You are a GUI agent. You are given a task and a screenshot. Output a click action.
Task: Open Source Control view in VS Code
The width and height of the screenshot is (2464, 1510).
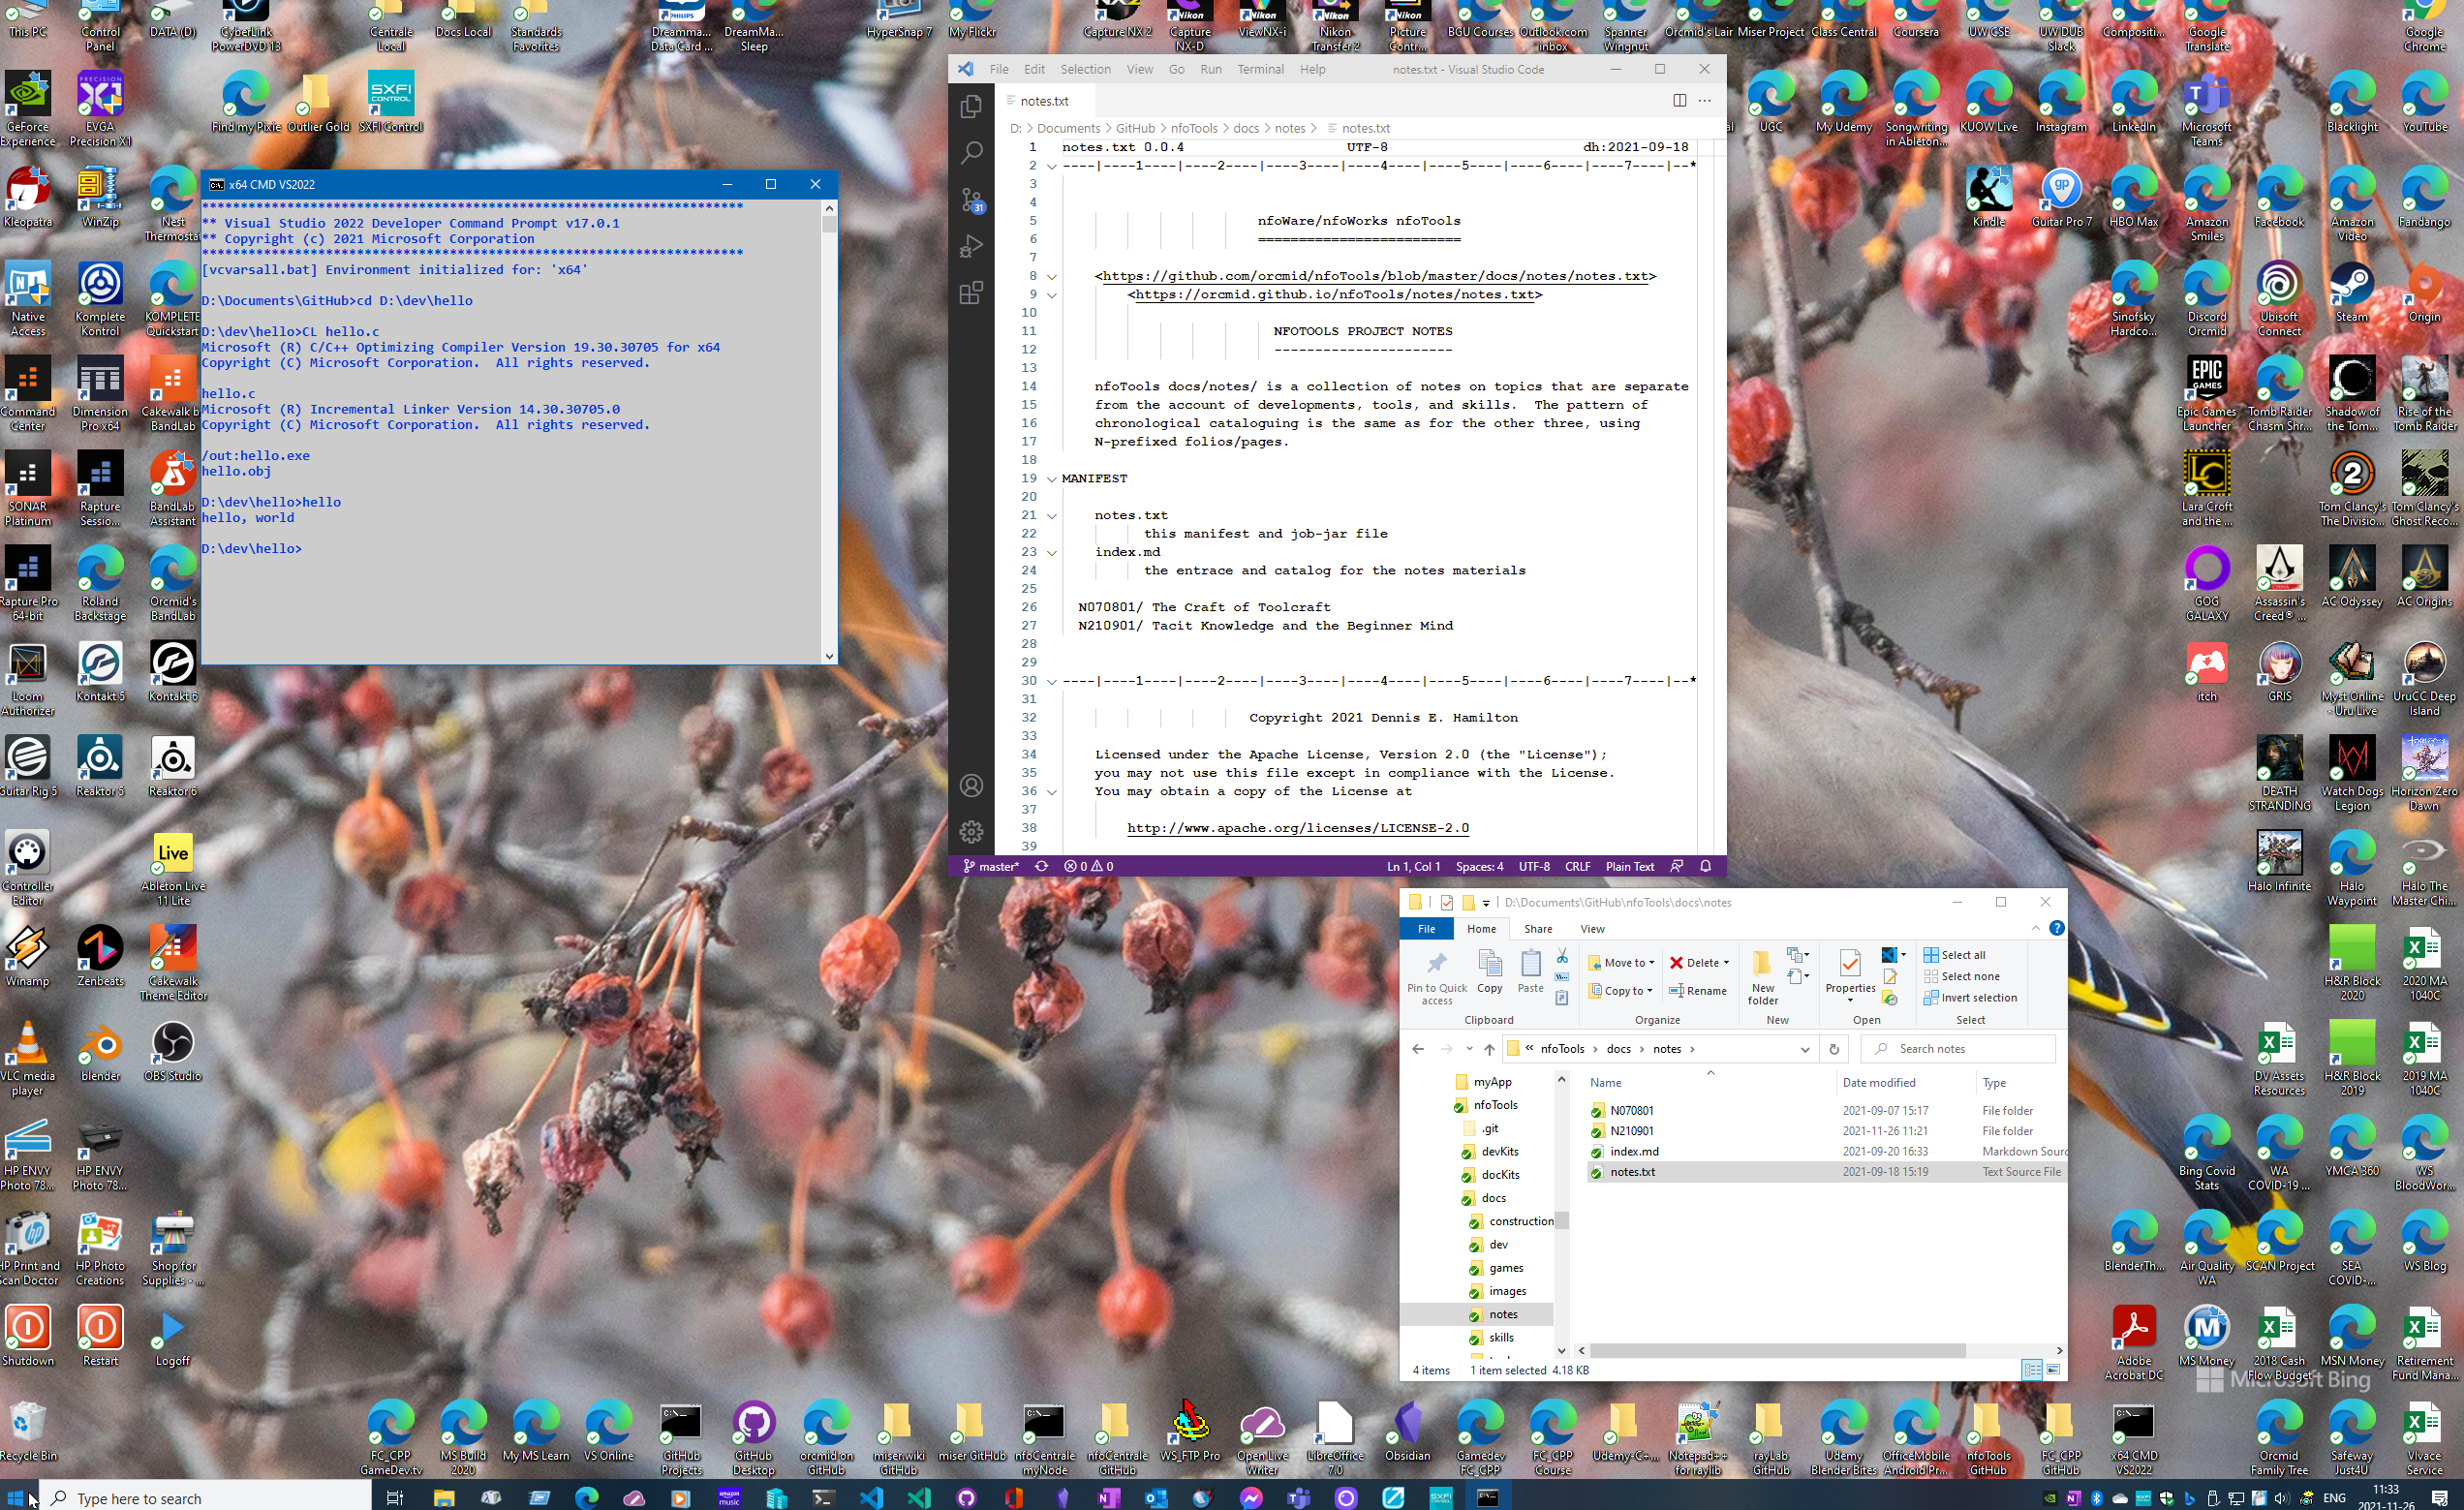tap(971, 200)
